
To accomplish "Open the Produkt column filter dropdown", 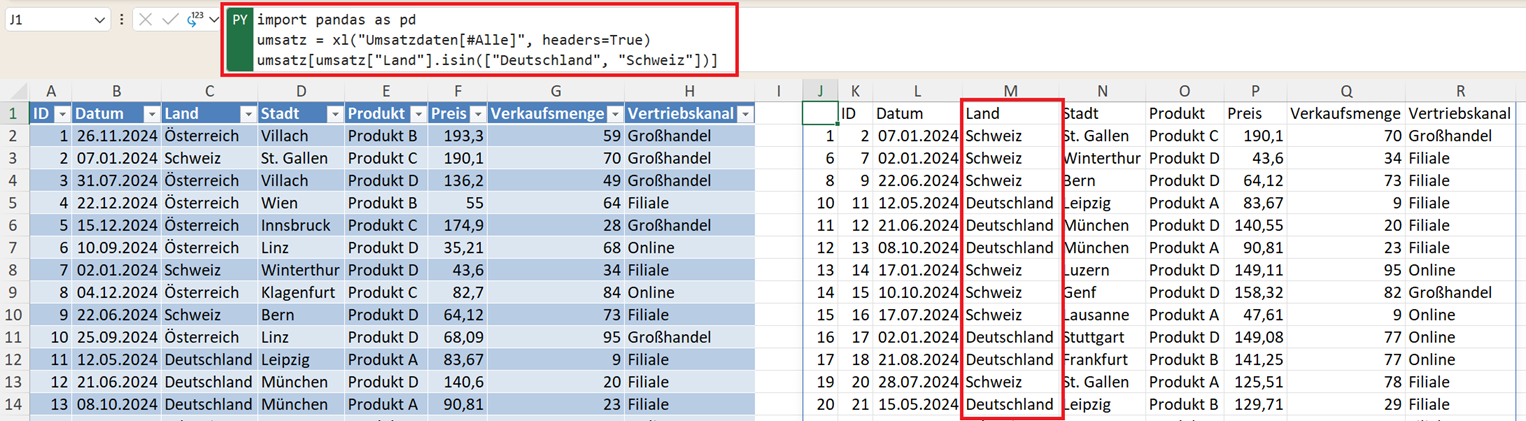I will 417,114.
